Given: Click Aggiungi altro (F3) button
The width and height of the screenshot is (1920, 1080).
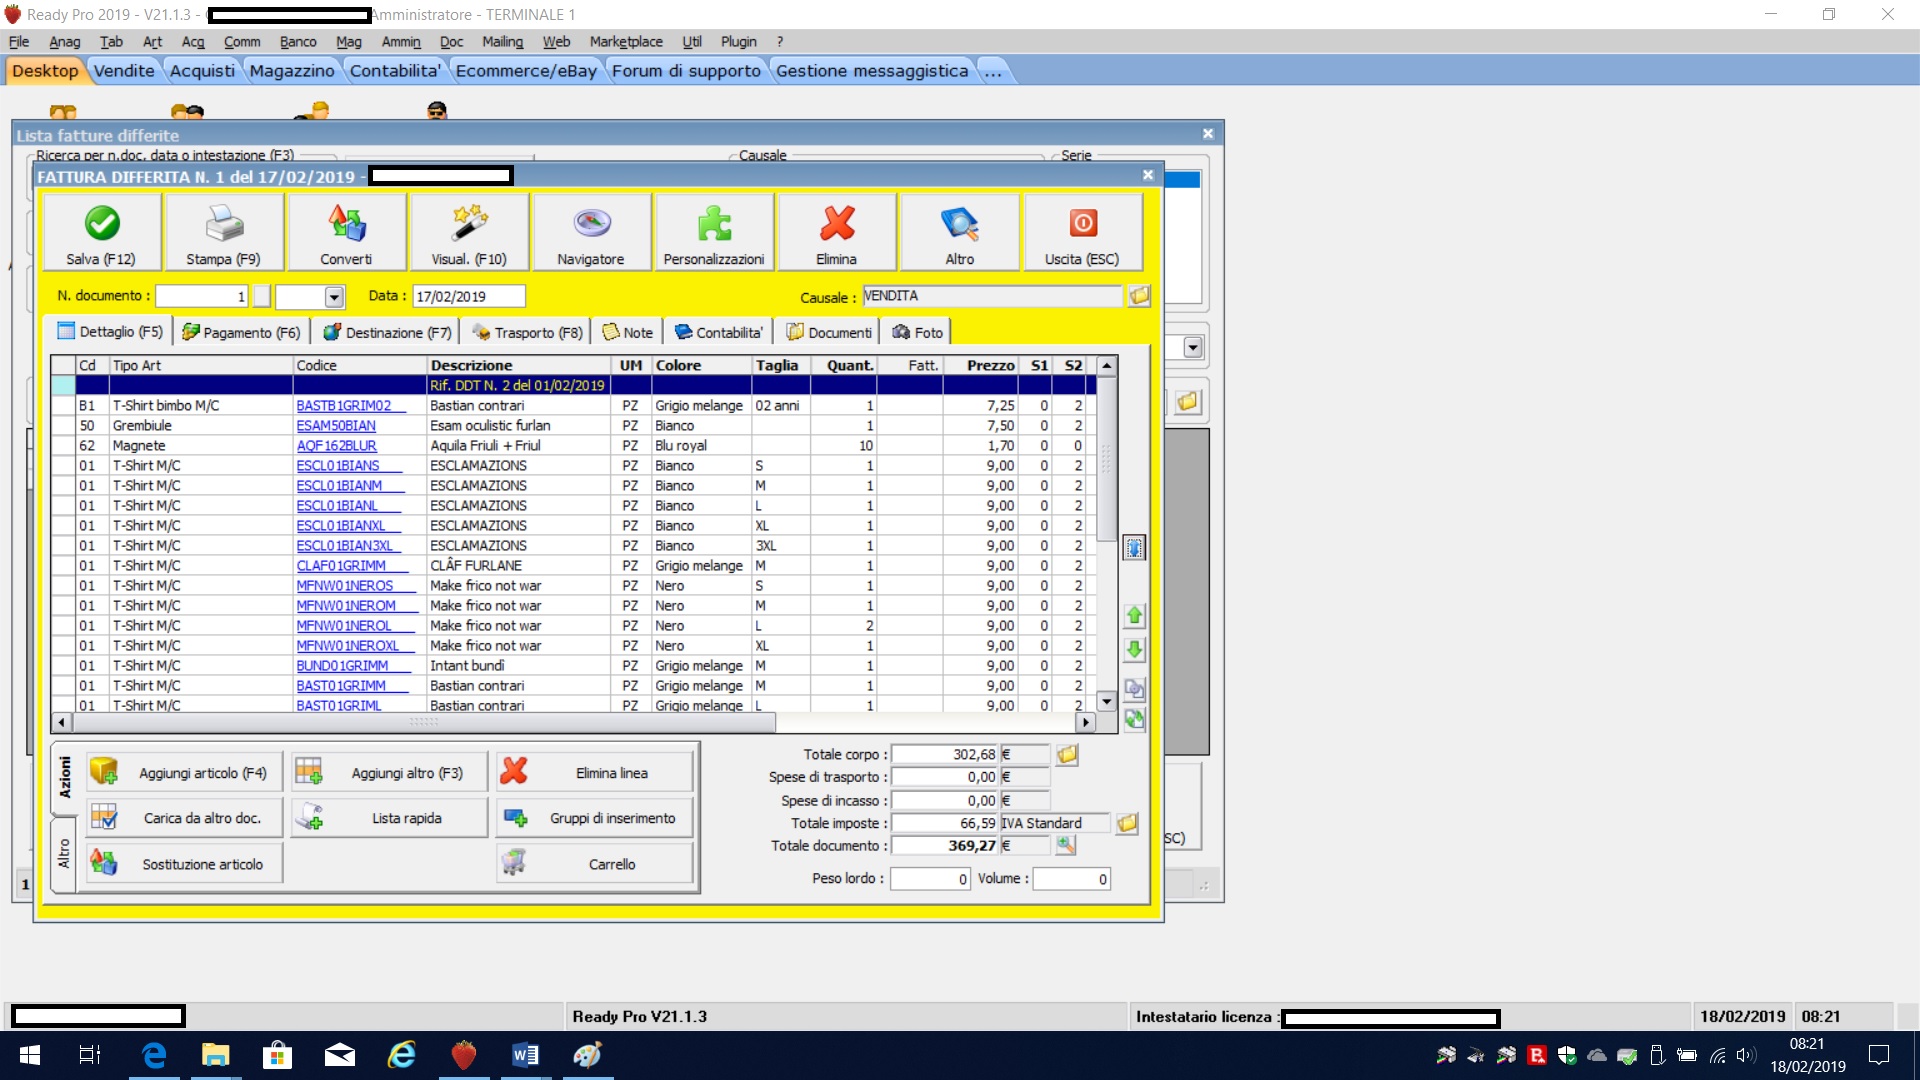Looking at the screenshot, I should [x=390, y=773].
